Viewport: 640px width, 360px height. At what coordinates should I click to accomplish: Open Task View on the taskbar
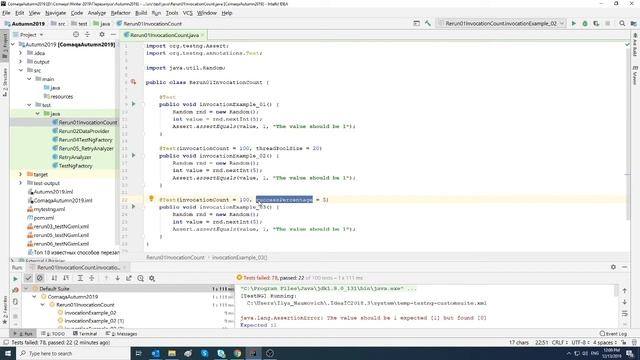pos(138,353)
